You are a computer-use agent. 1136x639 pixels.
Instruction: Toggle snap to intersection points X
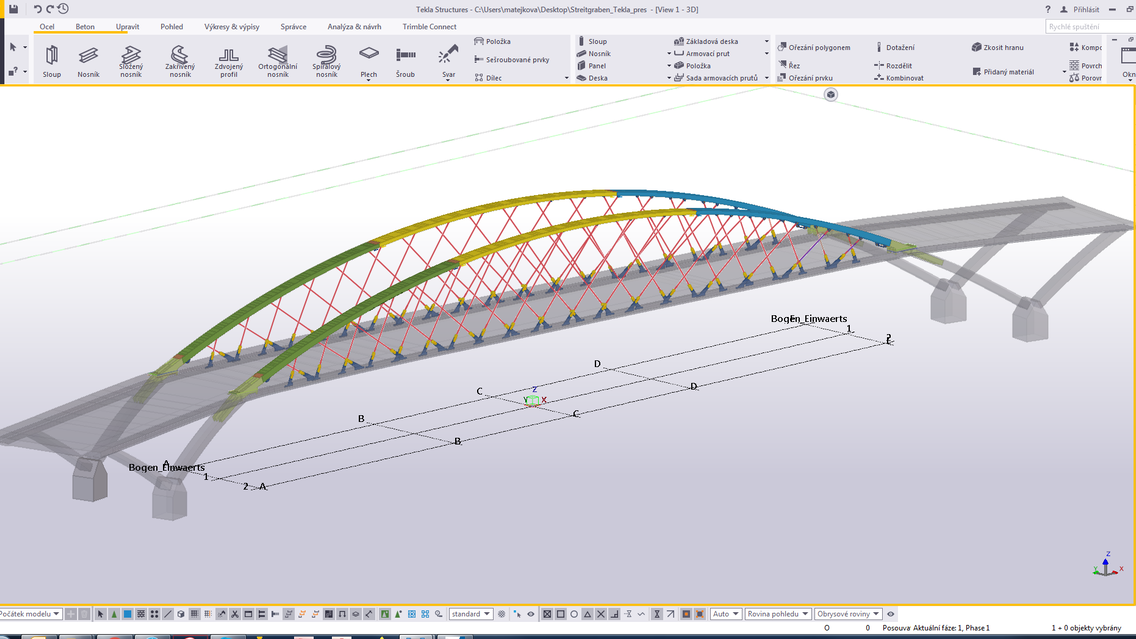(x=601, y=614)
